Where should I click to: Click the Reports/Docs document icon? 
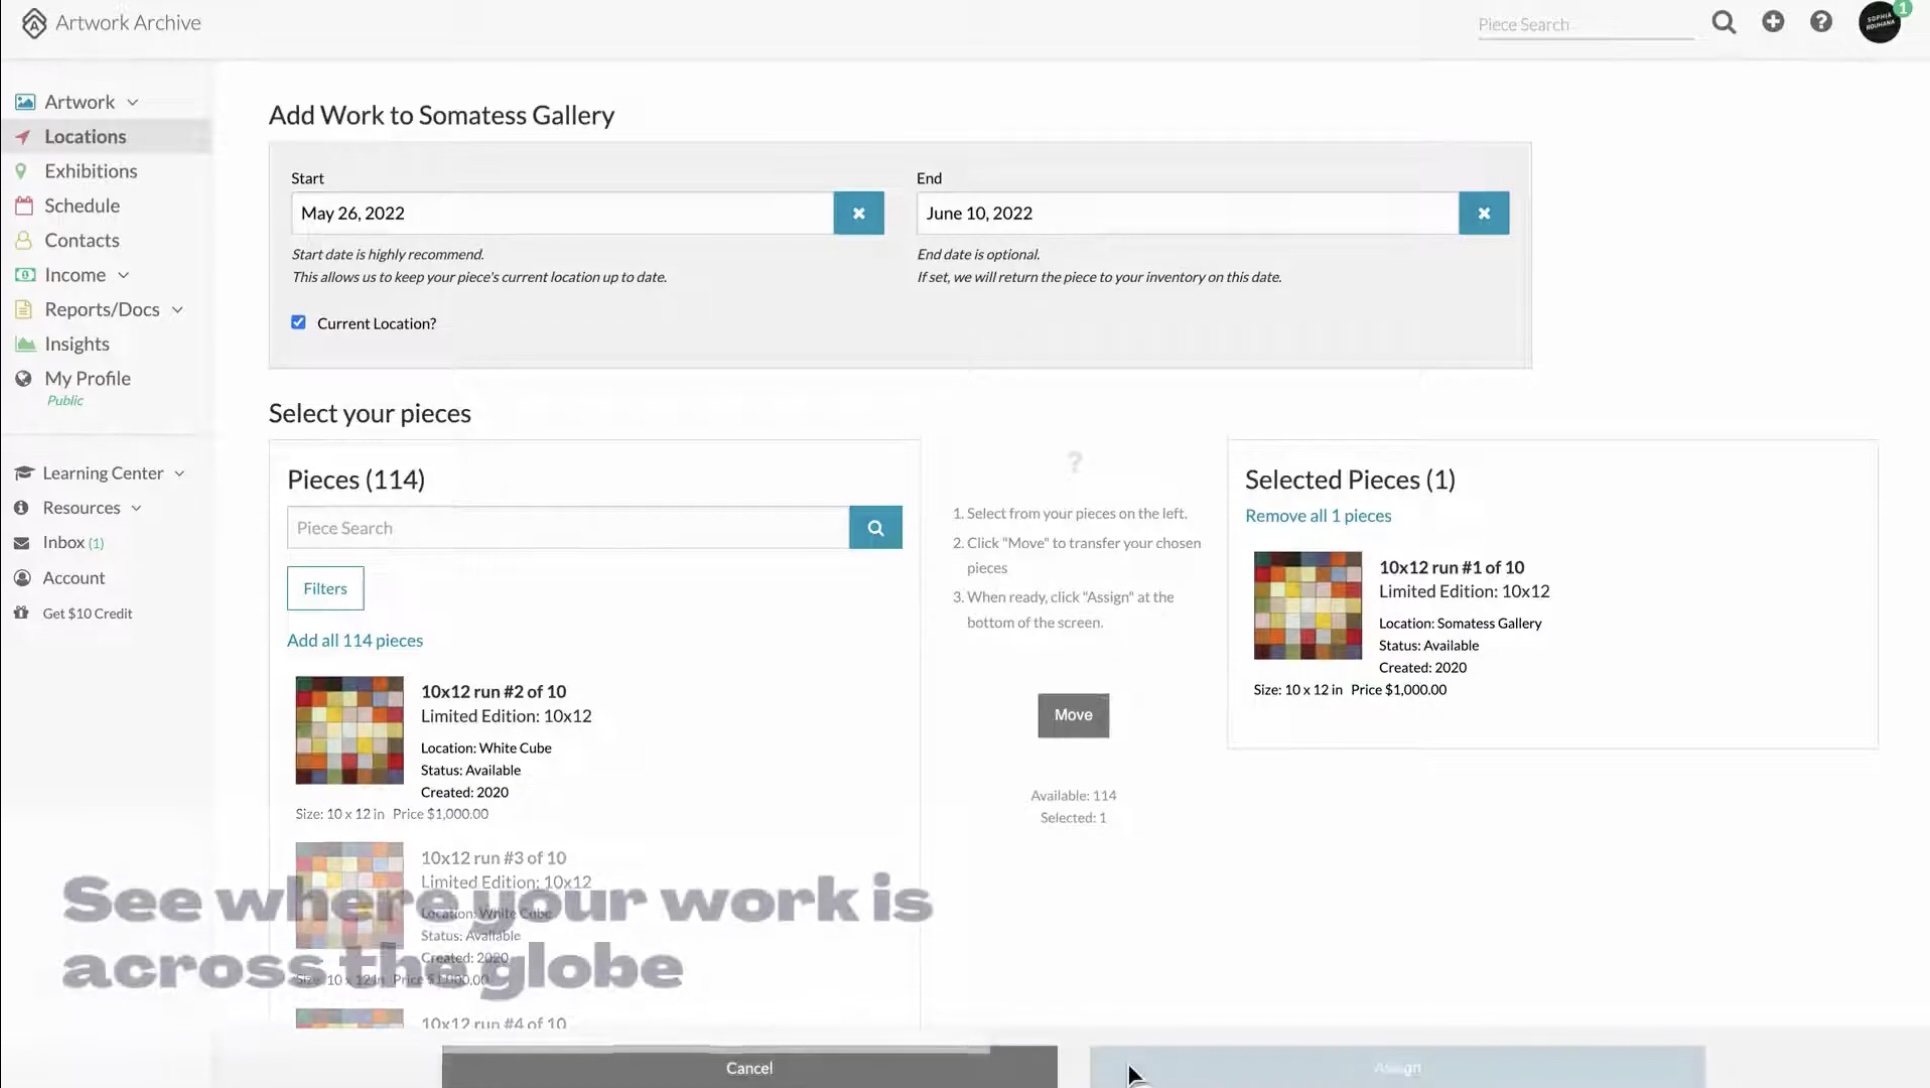[x=23, y=310]
